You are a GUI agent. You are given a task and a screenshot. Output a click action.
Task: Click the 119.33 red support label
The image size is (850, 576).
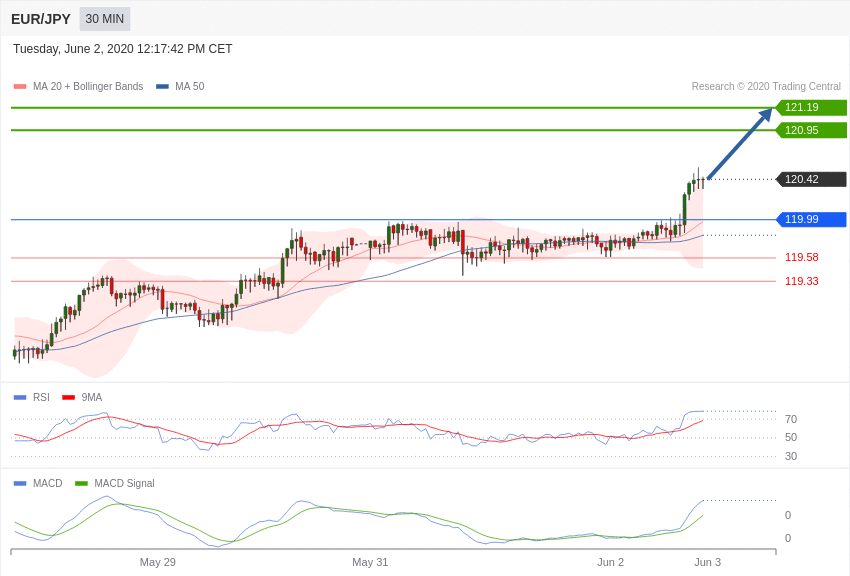[x=802, y=281]
